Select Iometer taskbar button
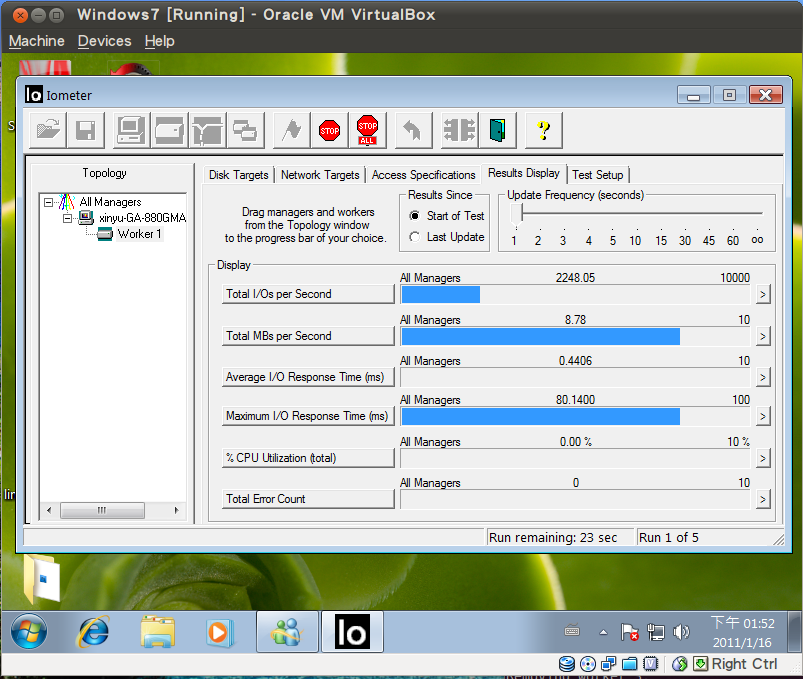Screen dimensions: 803x679 (352, 631)
